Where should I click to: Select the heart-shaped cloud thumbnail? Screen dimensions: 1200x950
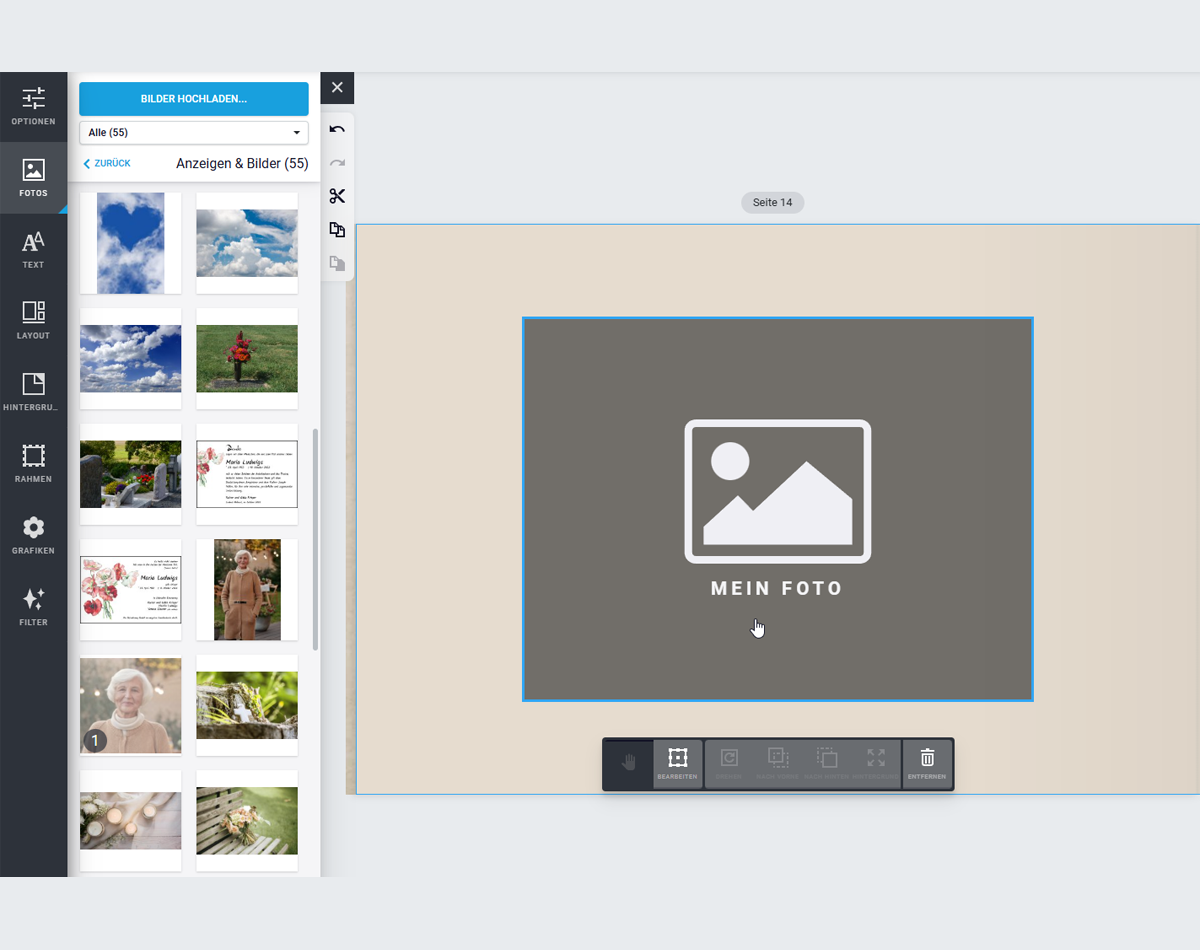tap(131, 243)
